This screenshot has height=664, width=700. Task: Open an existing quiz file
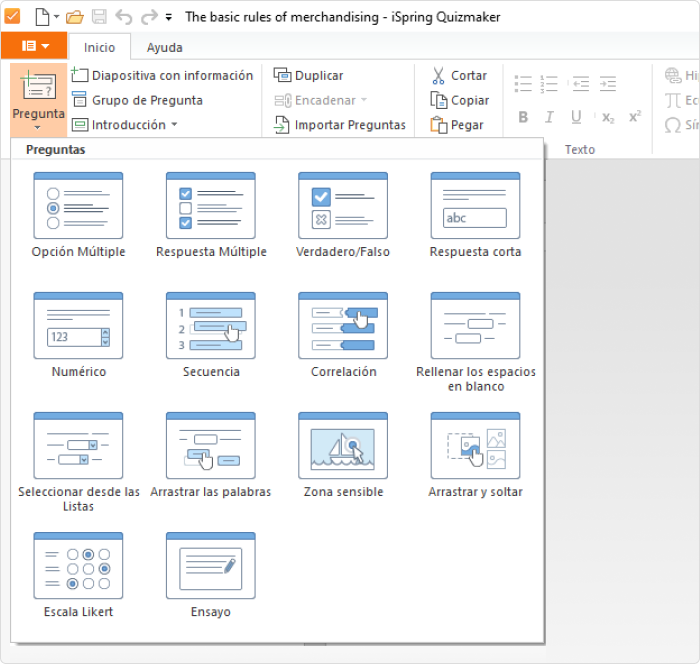tap(75, 17)
